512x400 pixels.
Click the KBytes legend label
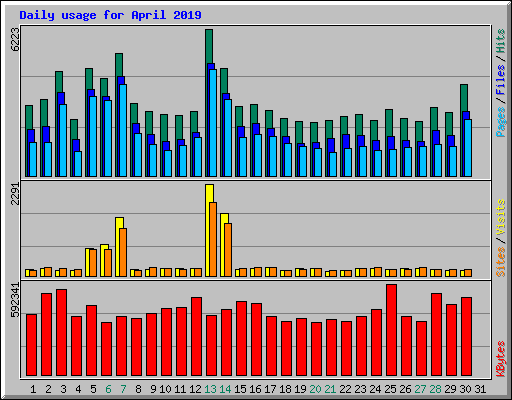tap(501, 359)
